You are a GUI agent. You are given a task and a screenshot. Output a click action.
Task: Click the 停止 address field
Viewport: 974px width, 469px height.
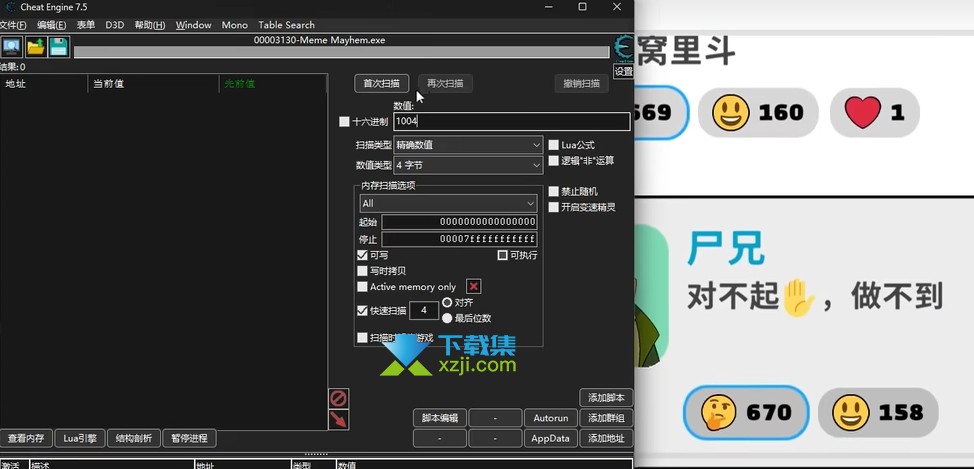click(459, 239)
